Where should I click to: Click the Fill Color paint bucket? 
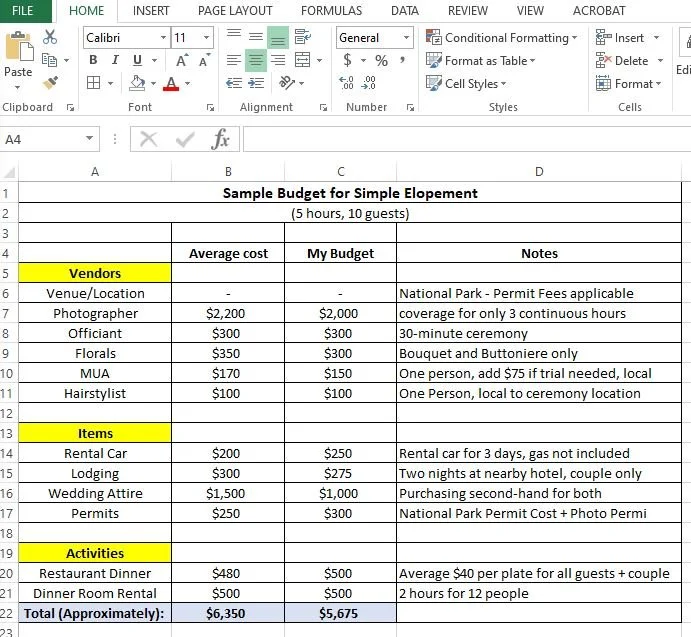(x=137, y=83)
